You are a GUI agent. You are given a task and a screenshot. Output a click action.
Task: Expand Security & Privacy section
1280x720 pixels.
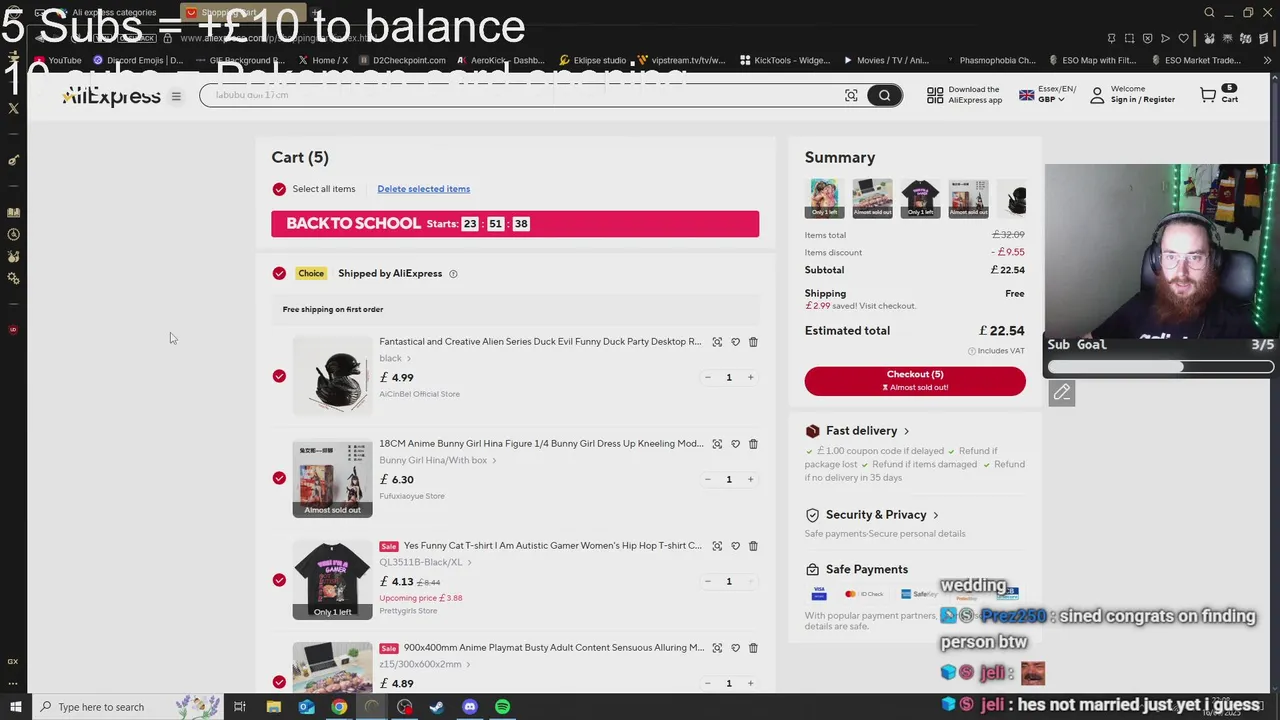click(872, 515)
